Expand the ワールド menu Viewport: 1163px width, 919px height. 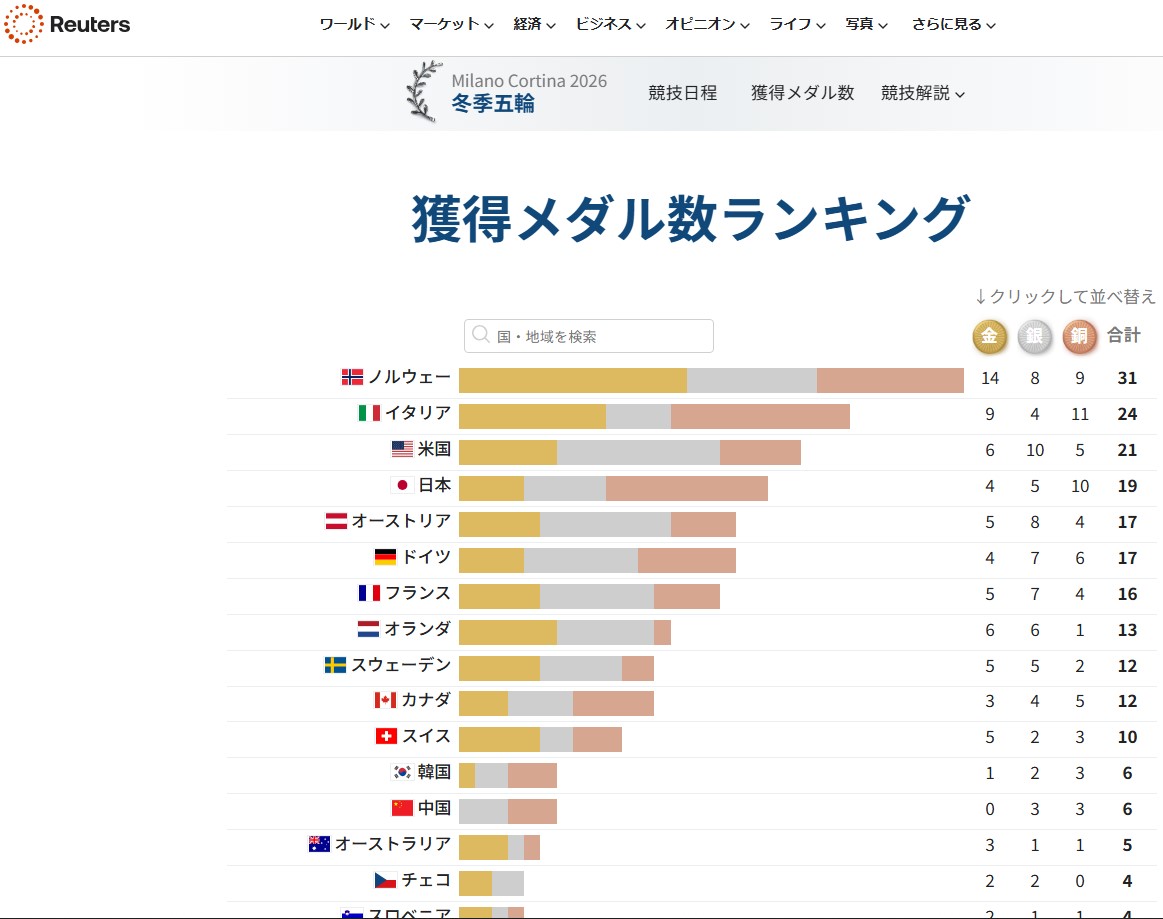354,24
